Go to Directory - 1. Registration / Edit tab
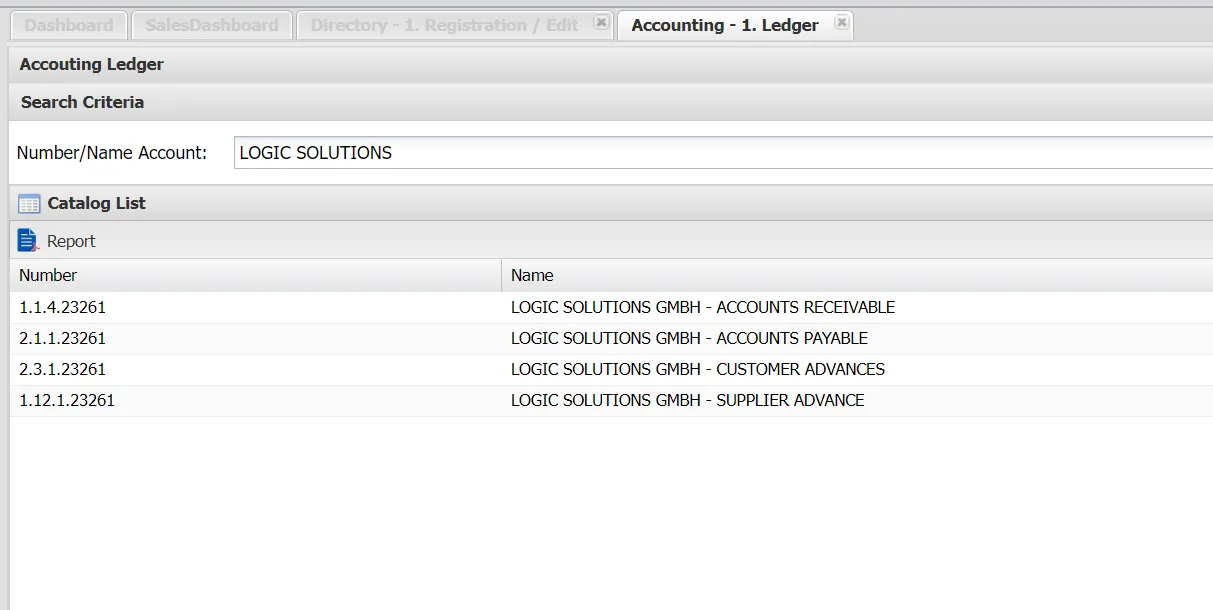1213x610 pixels. click(444, 25)
